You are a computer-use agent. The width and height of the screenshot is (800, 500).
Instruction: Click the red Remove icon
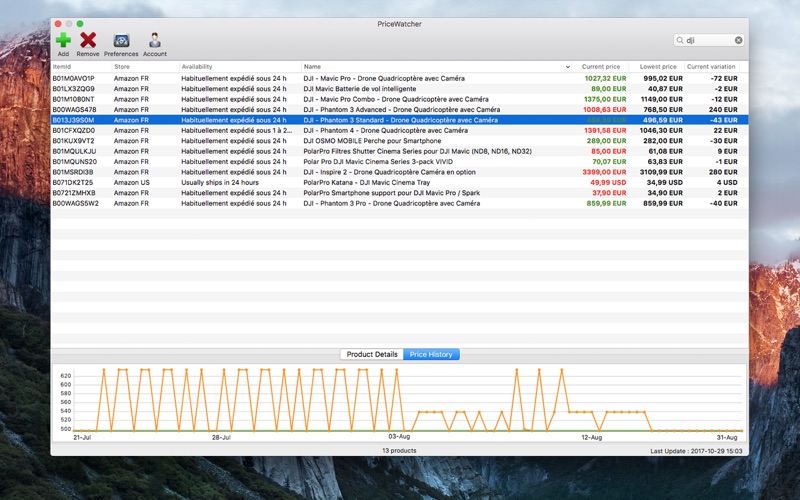(x=88, y=40)
